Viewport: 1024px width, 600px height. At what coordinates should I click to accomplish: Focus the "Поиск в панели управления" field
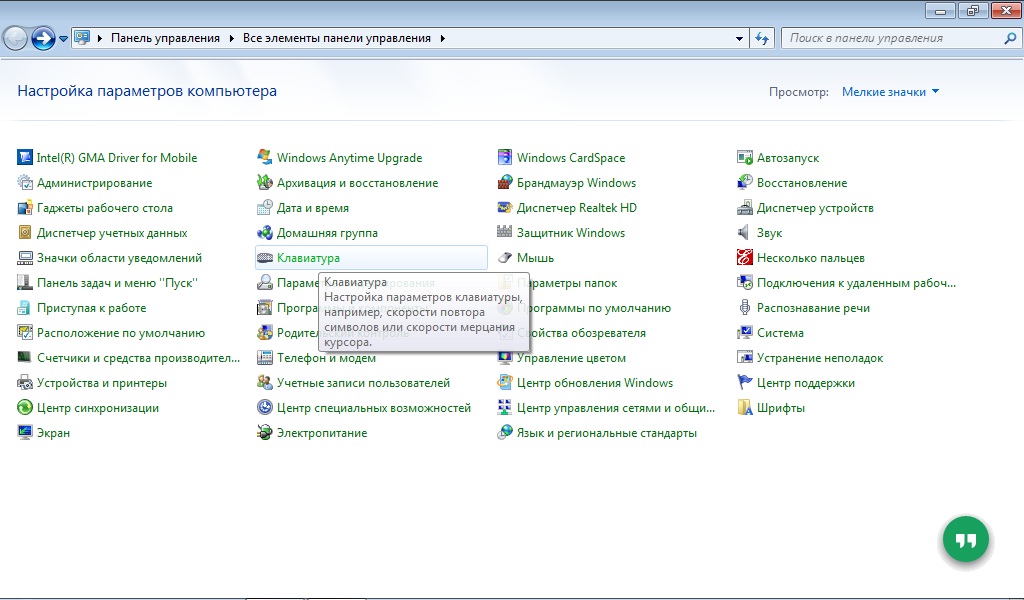coord(901,39)
